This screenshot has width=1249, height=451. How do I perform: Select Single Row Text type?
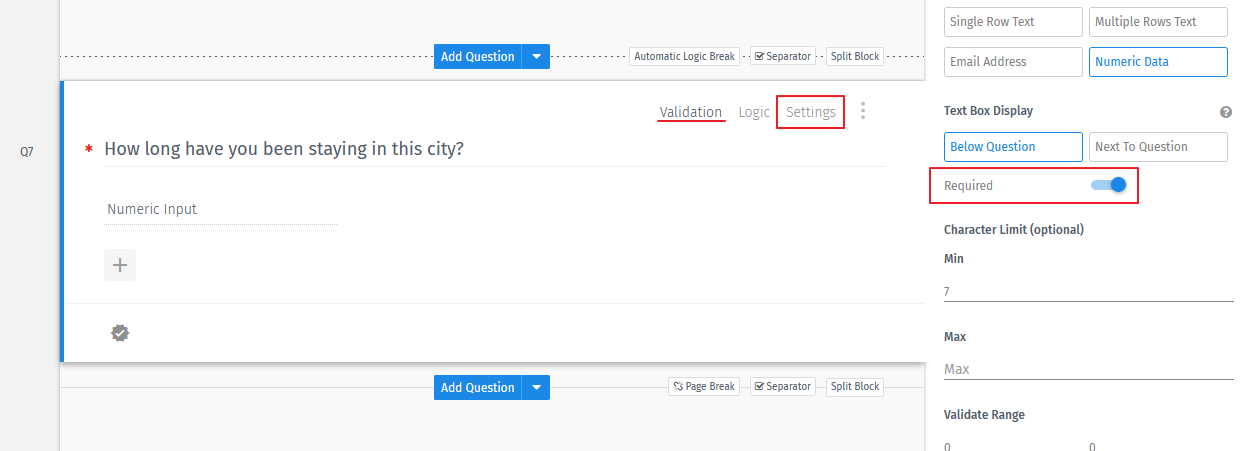point(1013,22)
